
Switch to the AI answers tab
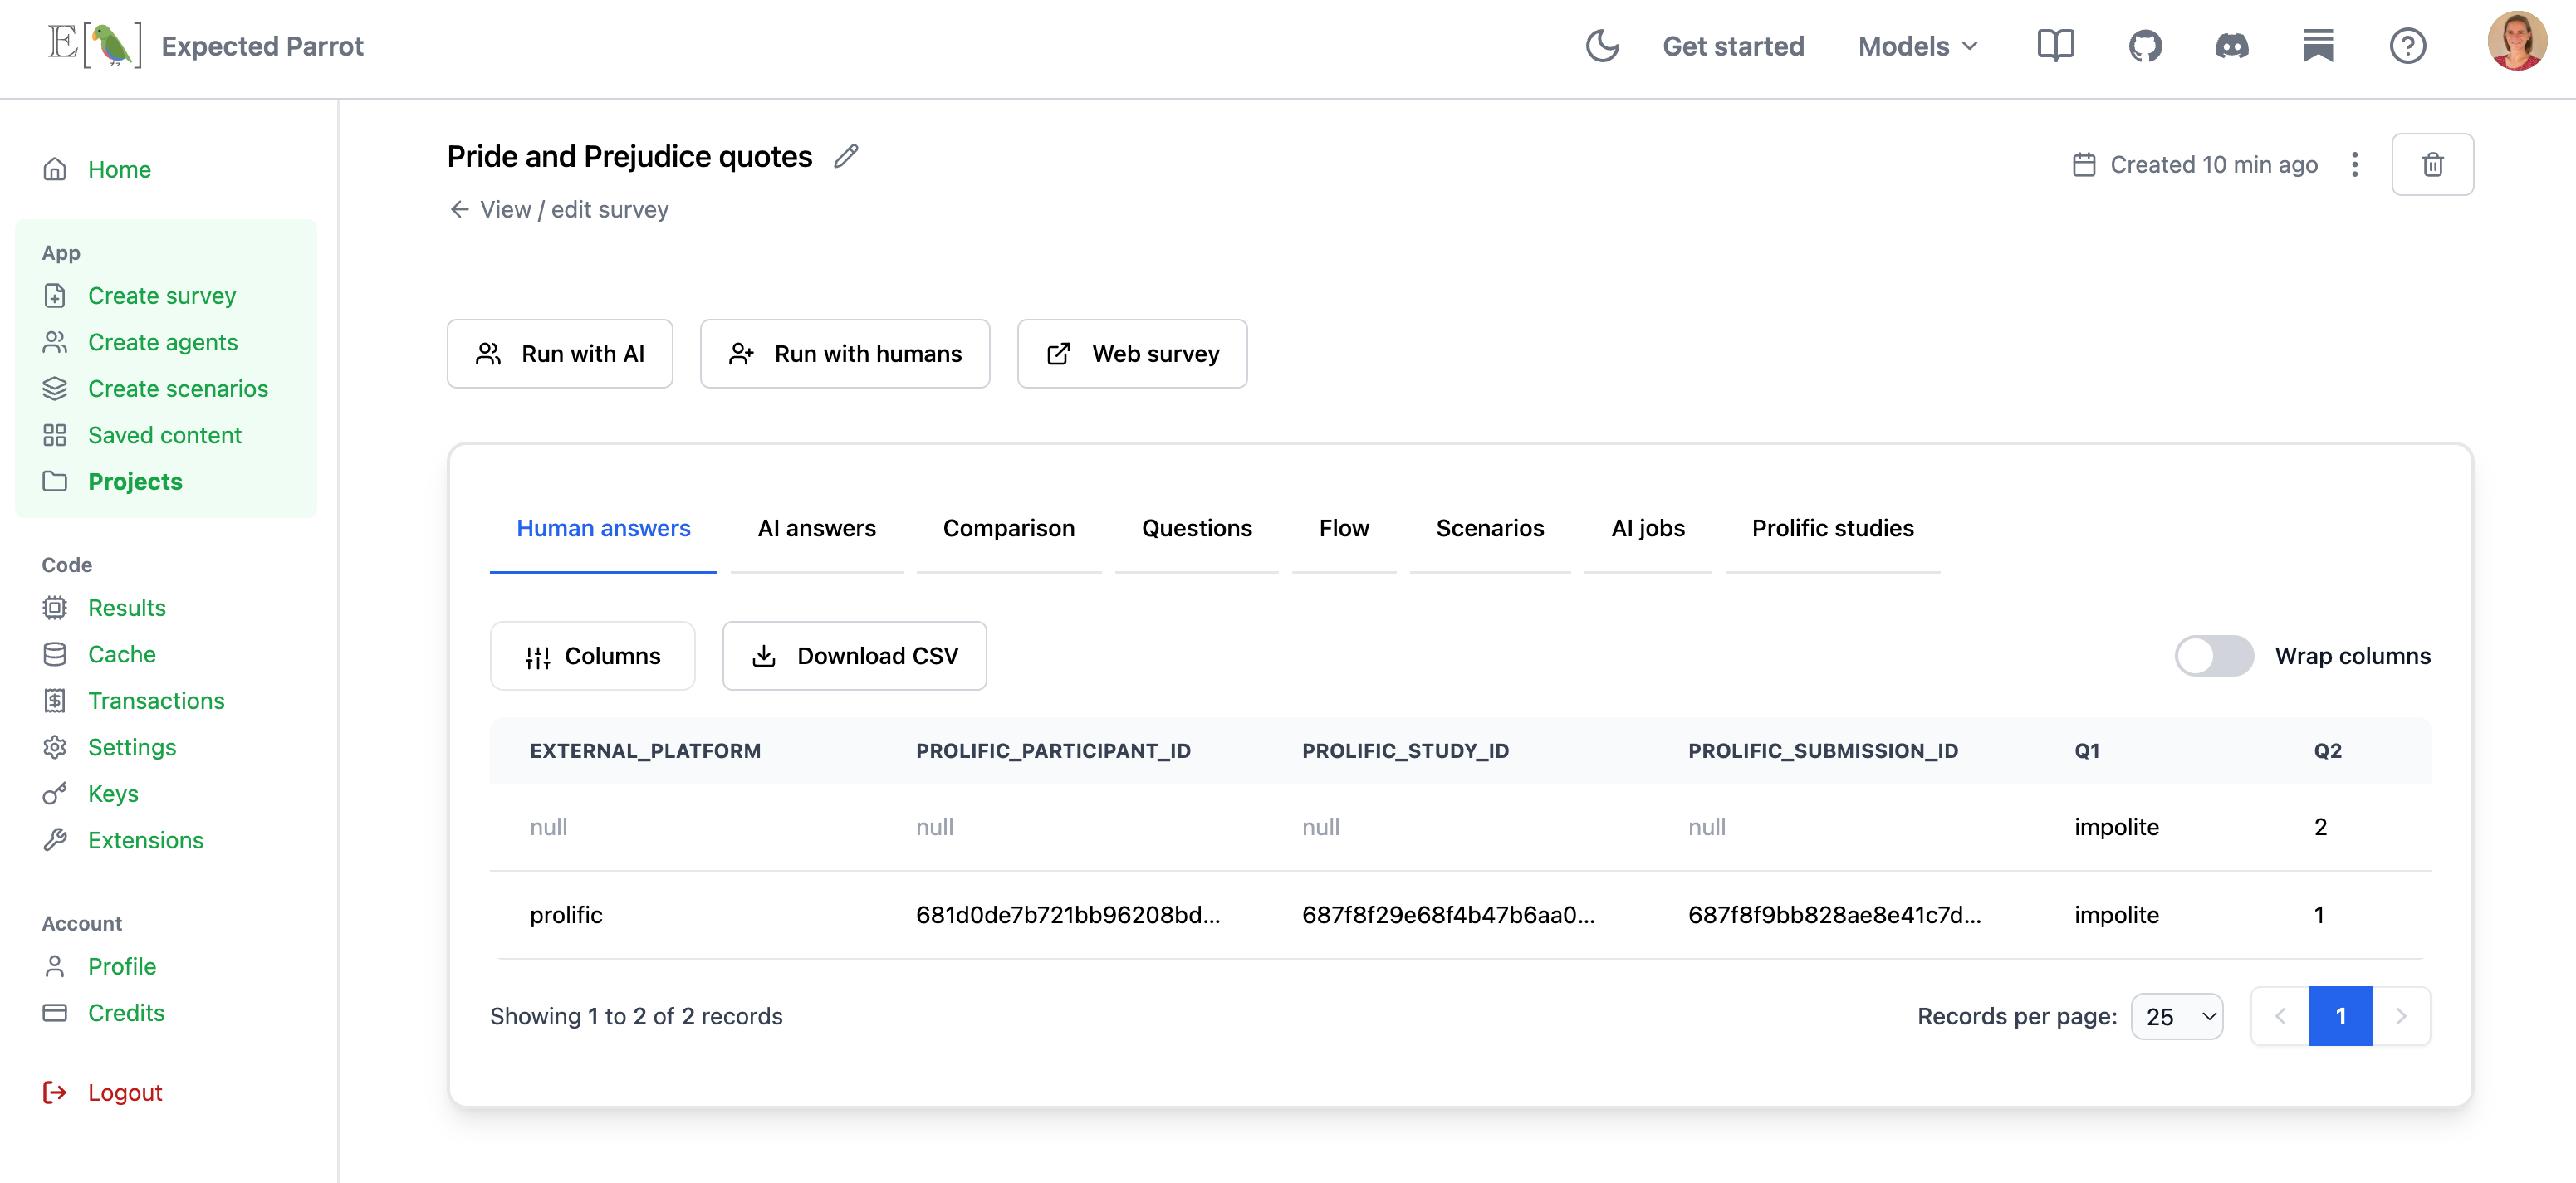click(816, 528)
